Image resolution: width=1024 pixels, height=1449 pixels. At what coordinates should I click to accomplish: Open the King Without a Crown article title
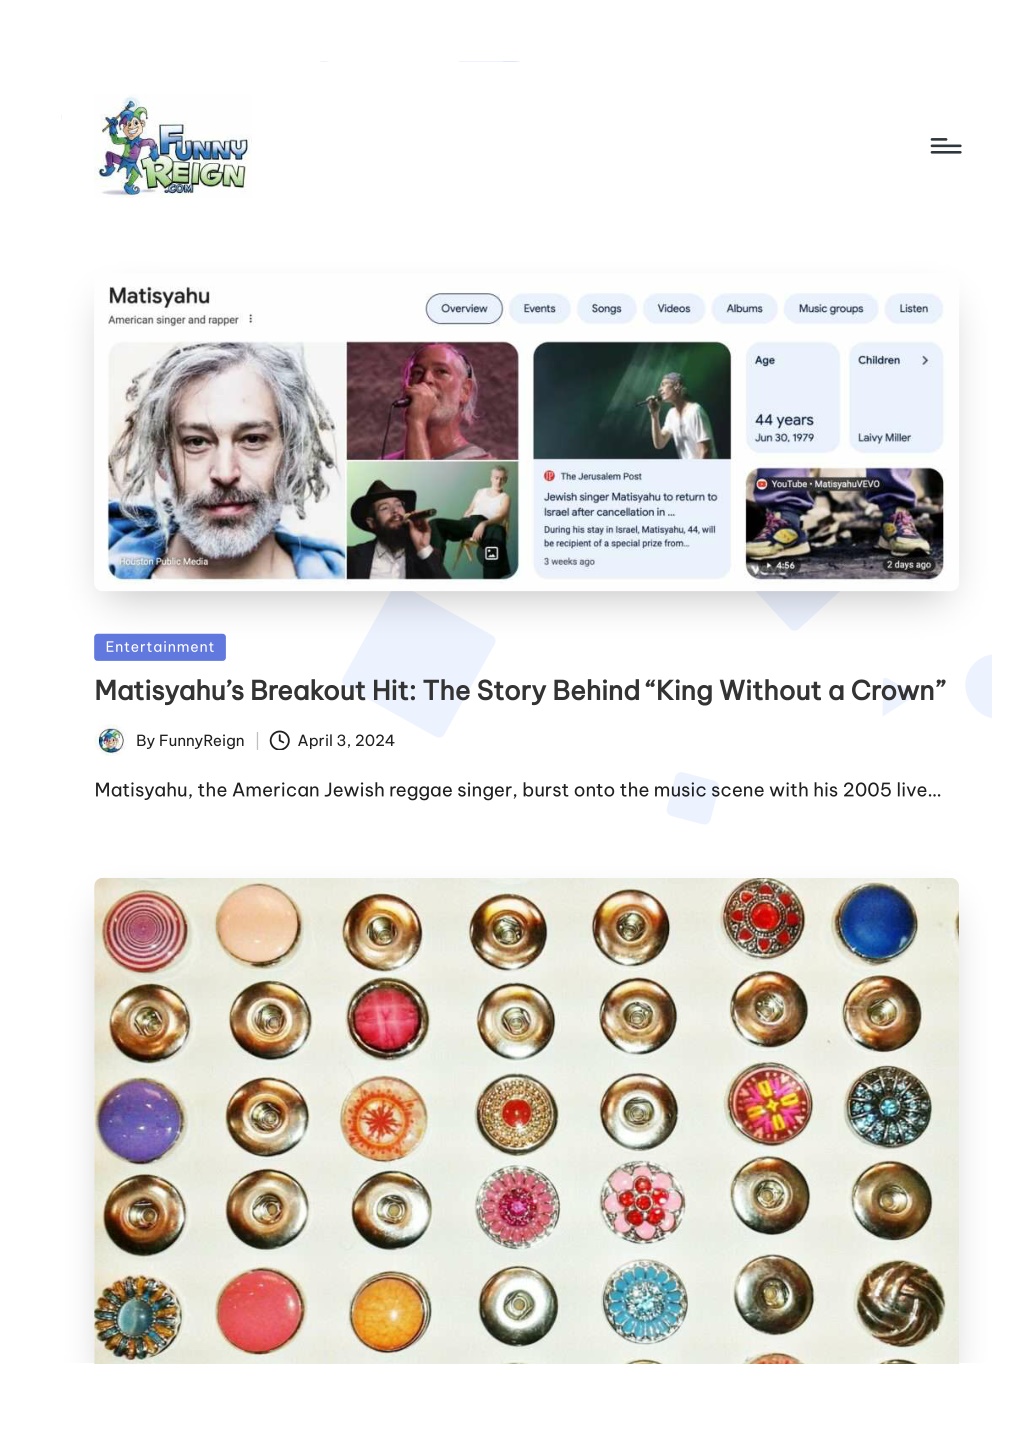(x=520, y=690)
